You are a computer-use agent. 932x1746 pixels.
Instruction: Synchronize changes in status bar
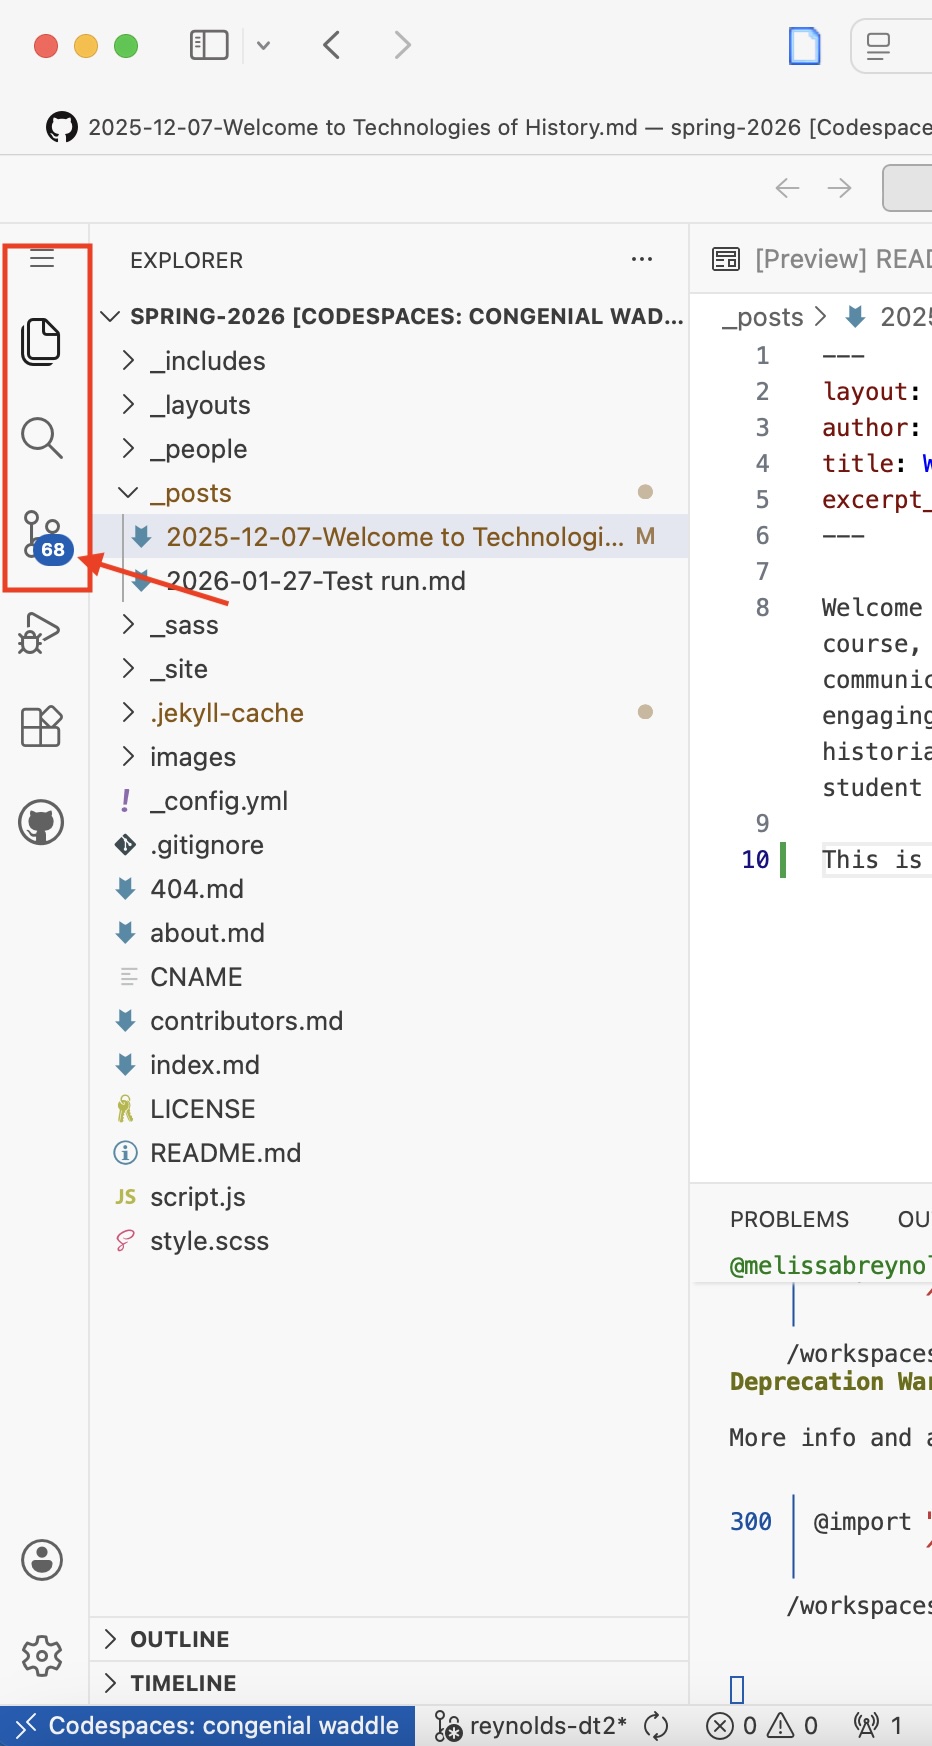[x=656, y=1726]
